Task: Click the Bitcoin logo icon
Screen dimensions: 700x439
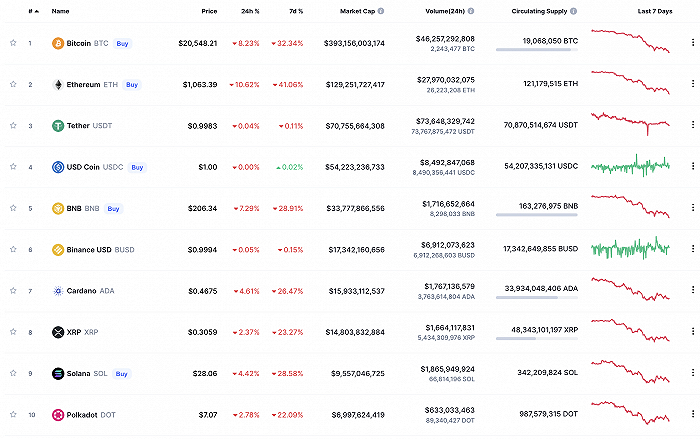Action: (x=58, y=44)
